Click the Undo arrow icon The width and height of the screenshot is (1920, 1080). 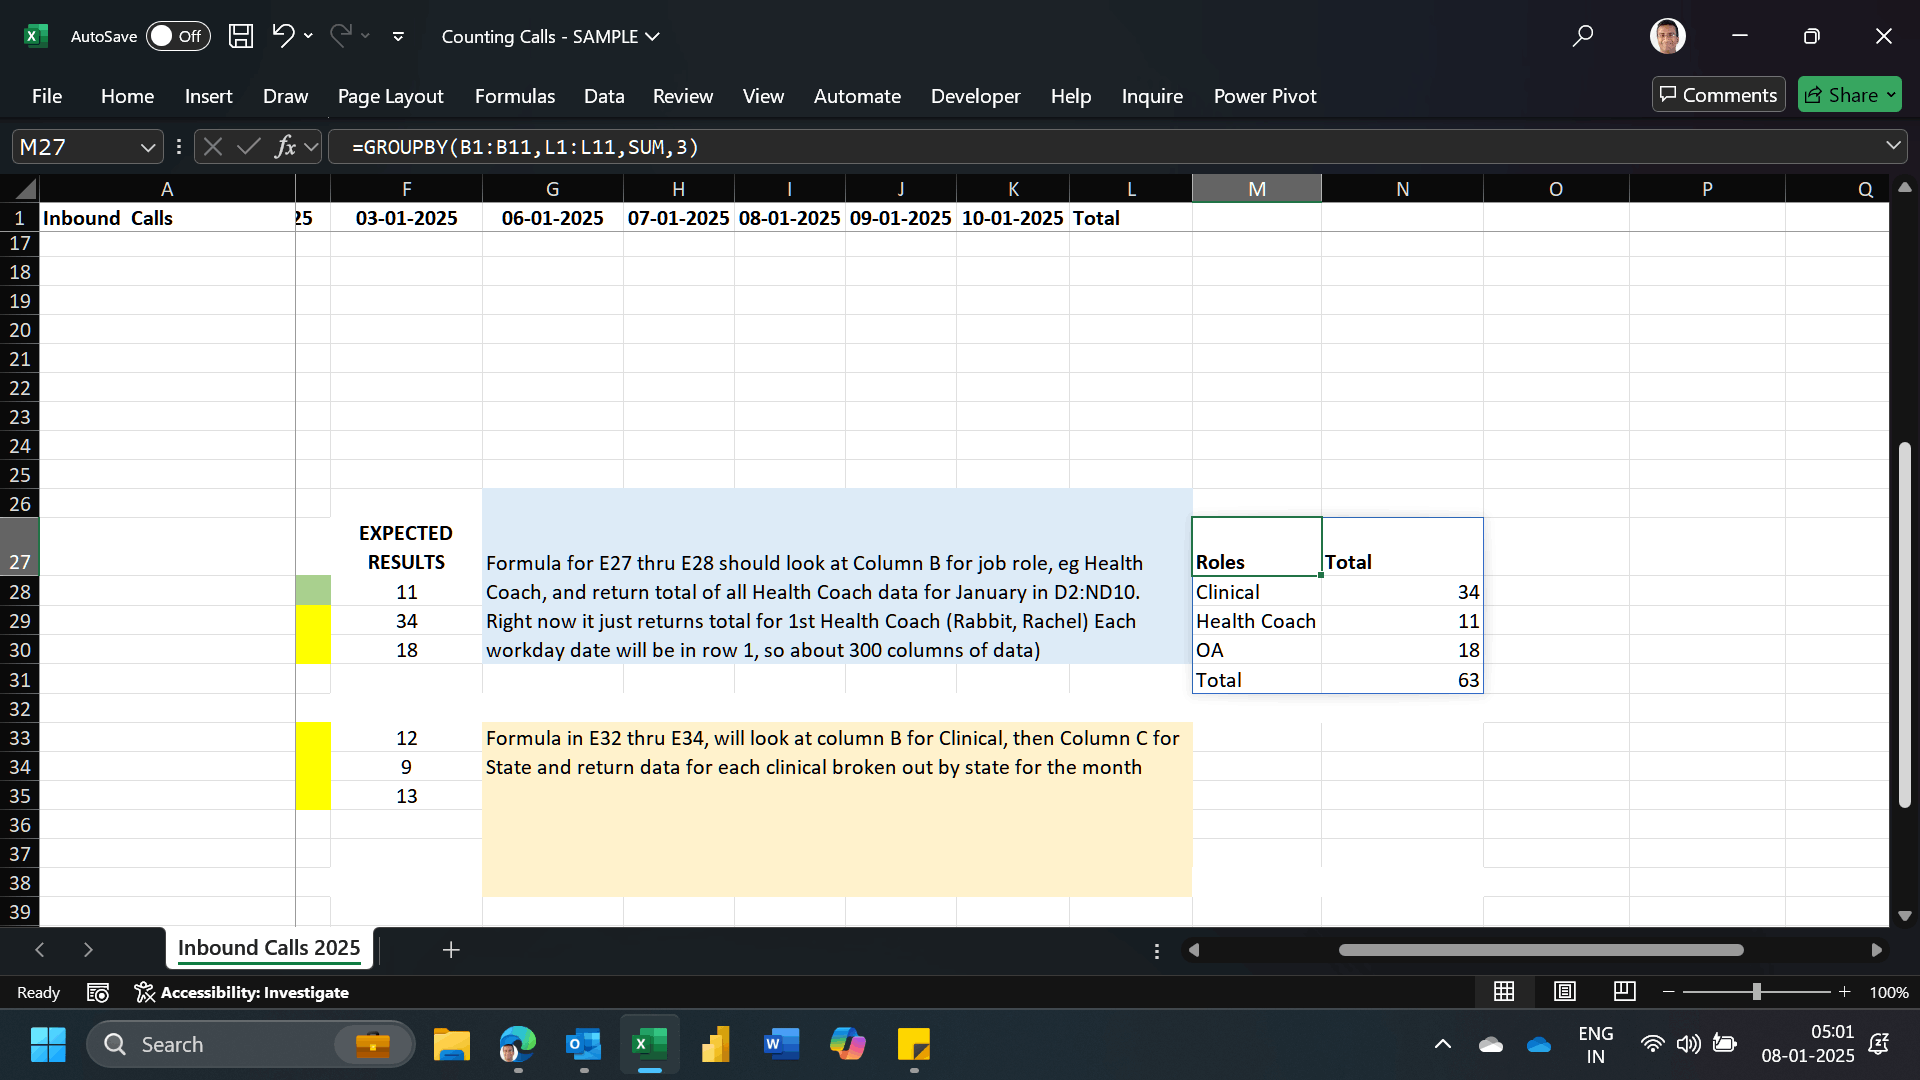pyautogui.click(x=283, y=36)
